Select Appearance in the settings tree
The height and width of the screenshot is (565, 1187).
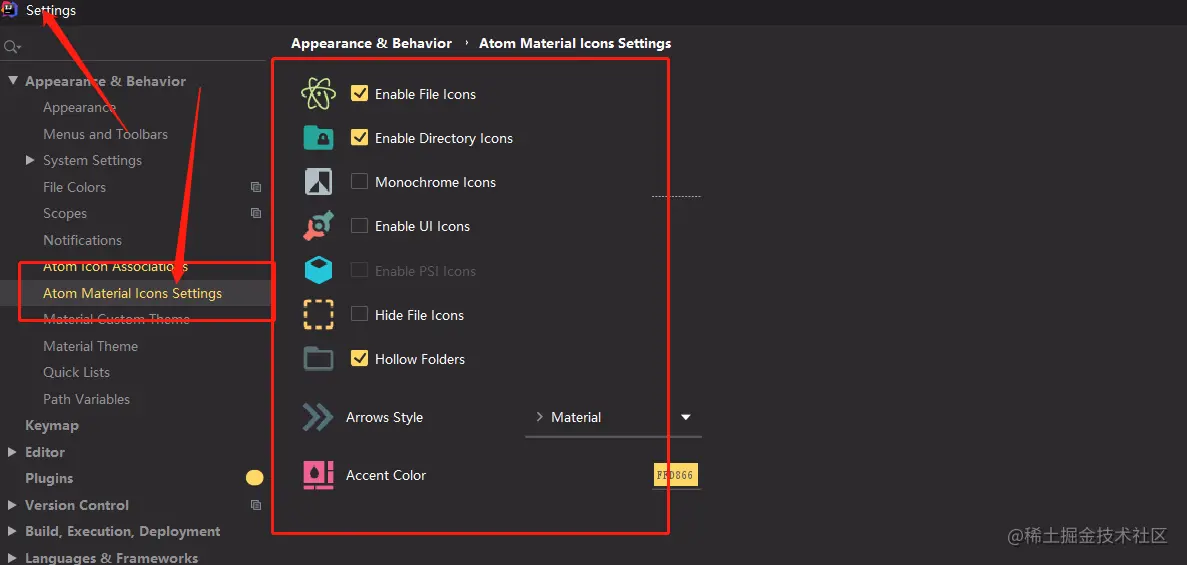coord(79,108)
